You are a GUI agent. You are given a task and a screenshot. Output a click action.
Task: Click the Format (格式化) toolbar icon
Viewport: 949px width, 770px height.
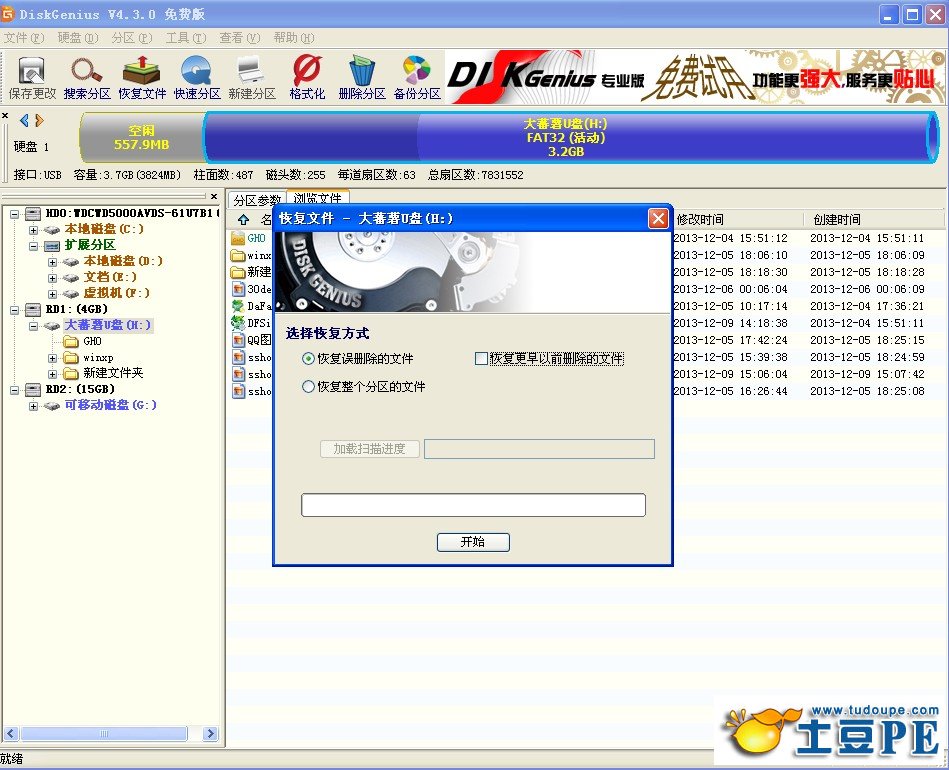307,77
